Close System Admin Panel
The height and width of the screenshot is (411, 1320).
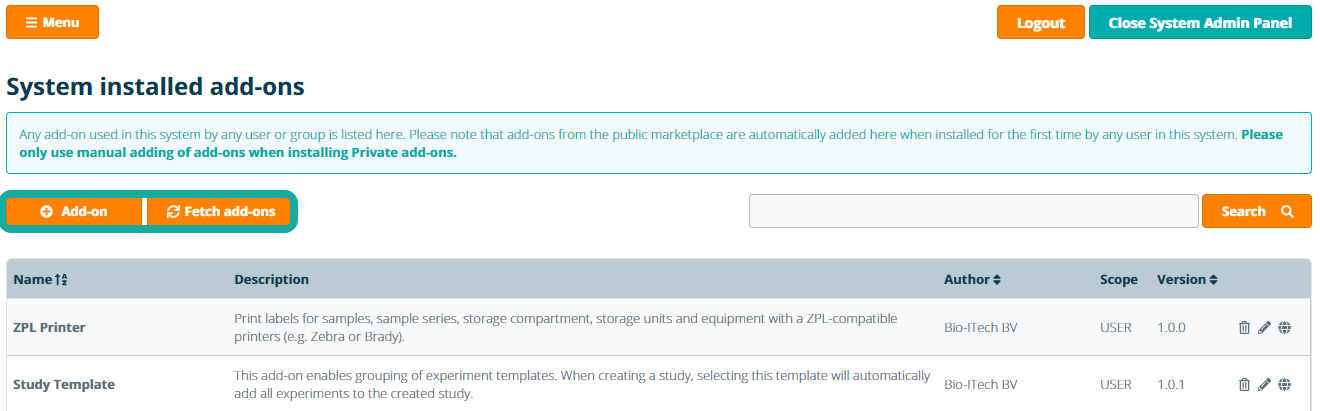(1199, 23)
